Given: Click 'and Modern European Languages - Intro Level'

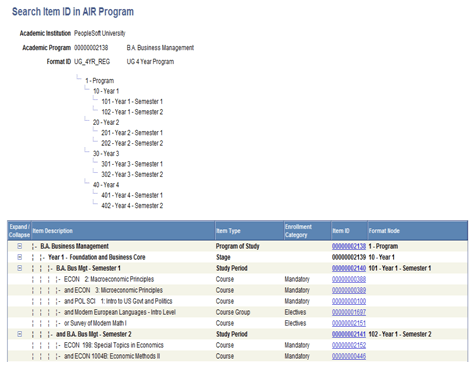Looking at the screenshot, I should click(120, 312).
